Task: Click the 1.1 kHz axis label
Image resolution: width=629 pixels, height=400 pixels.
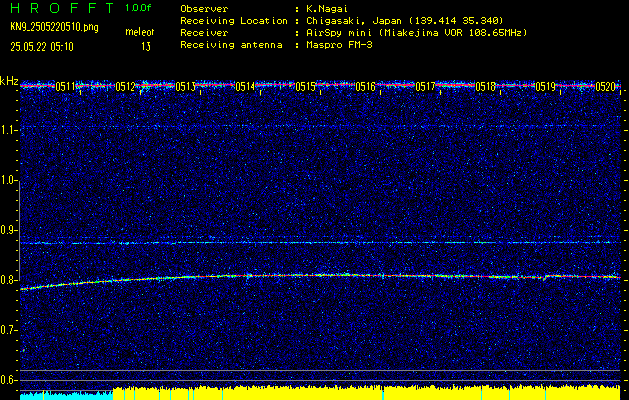Action: [x=8, y=130]
